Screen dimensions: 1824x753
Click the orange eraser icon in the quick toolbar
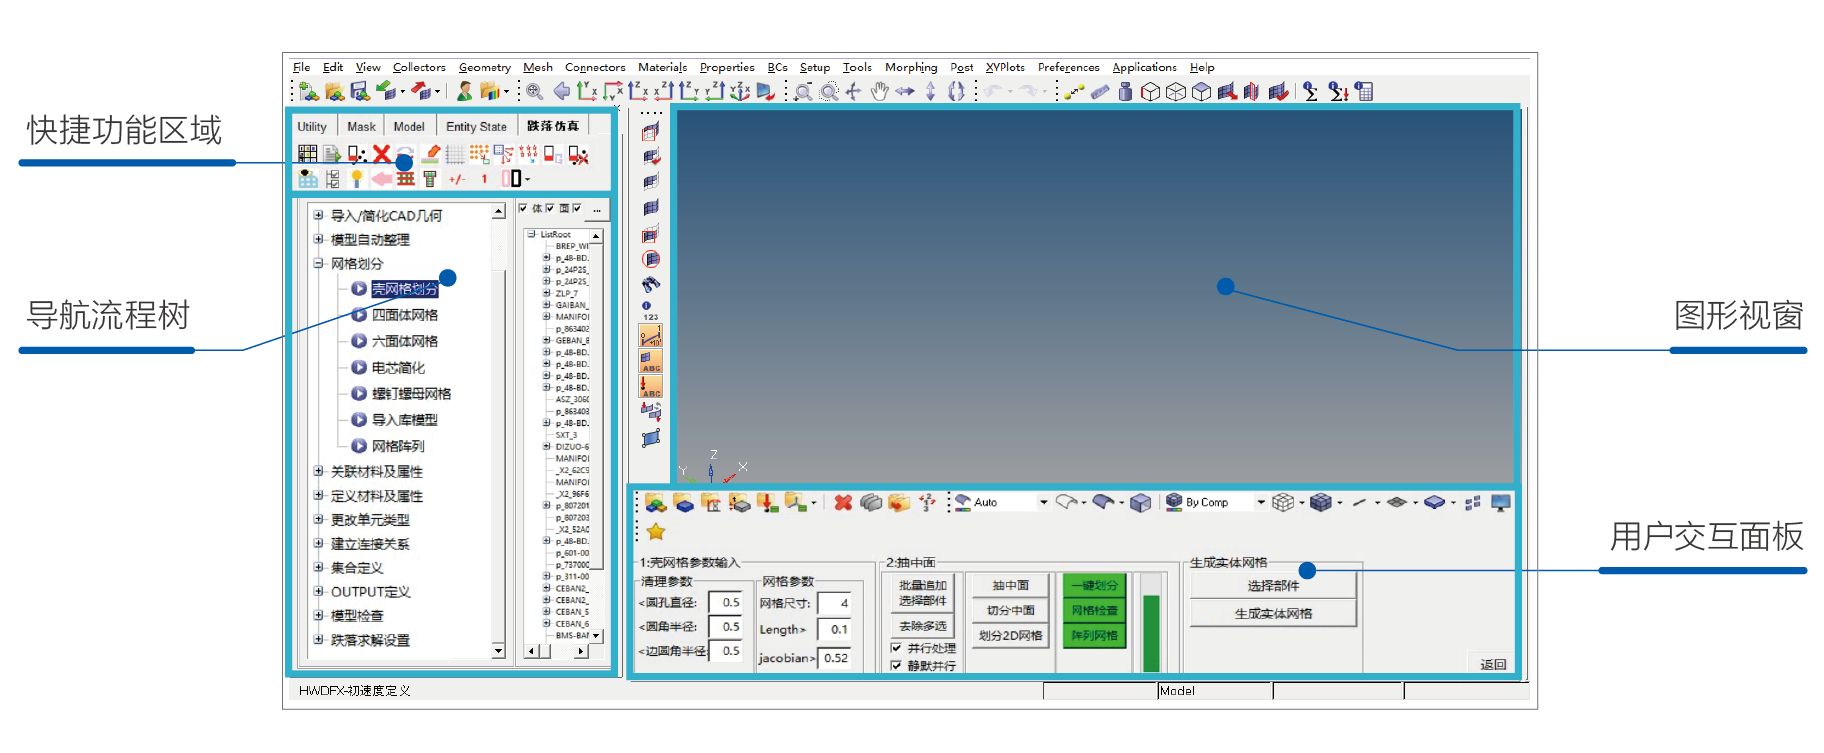(x=431, y=154)
